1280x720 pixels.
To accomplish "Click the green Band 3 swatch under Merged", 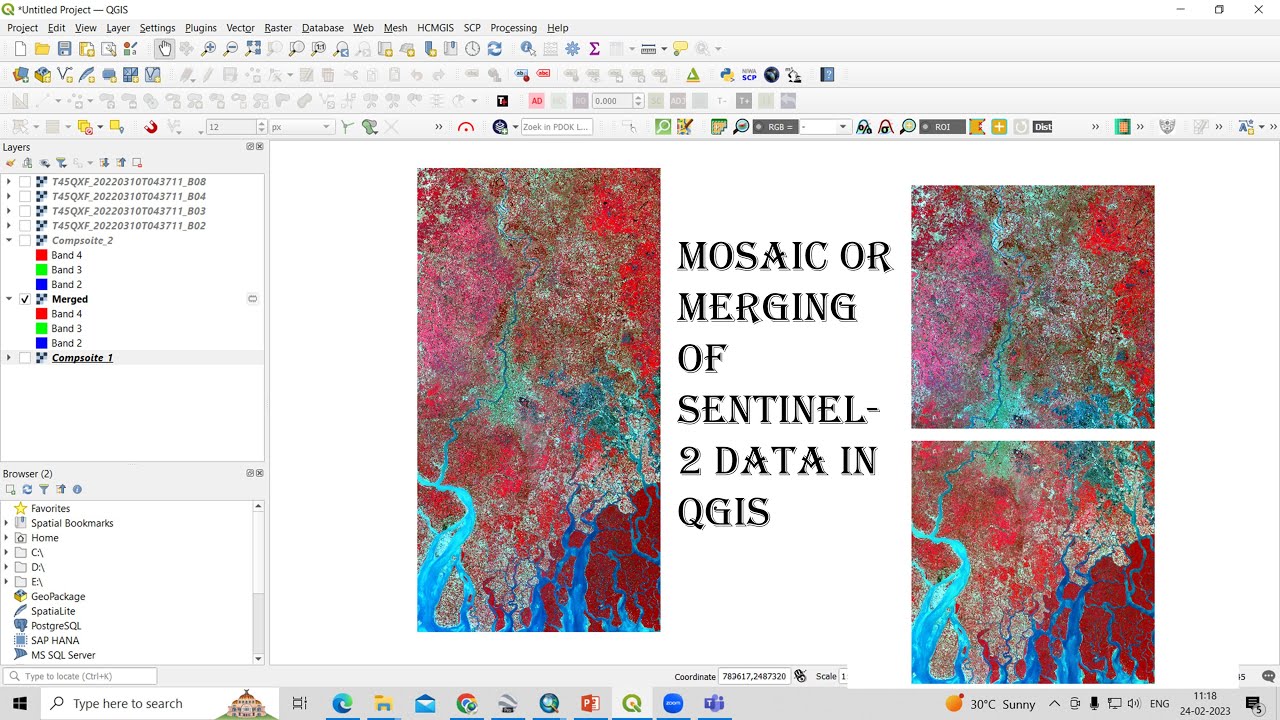I will (x=42, y=328).
